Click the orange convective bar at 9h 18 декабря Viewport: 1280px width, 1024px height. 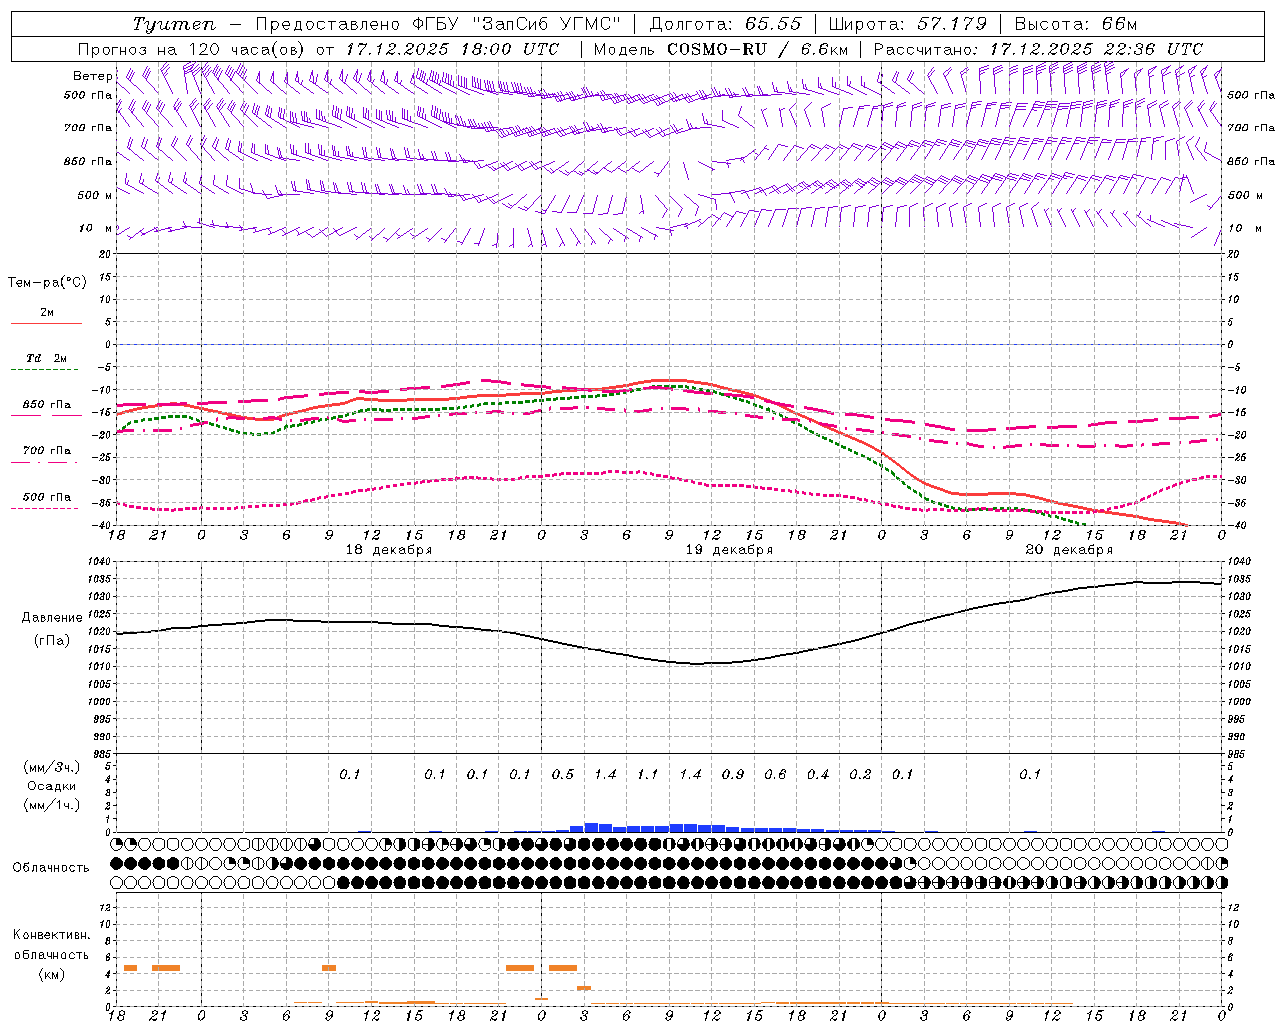329,968
